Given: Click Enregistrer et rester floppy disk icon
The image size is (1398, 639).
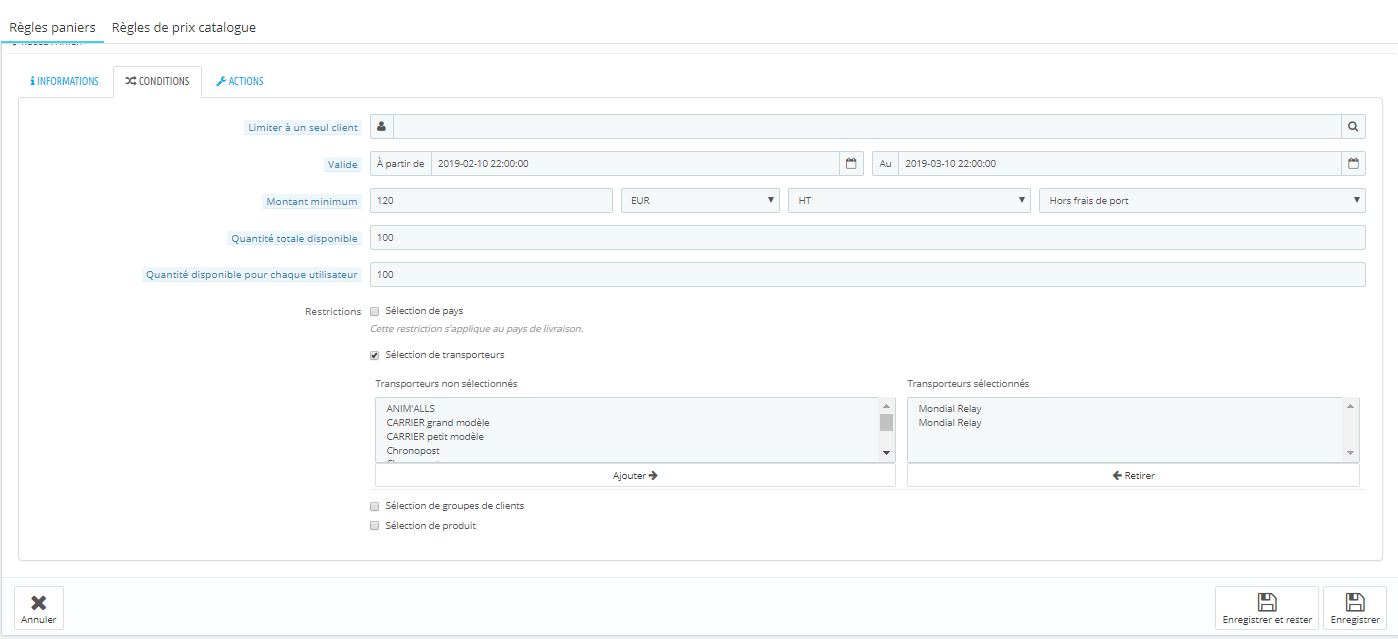Looking at the screenshot, I should 1267,602.
